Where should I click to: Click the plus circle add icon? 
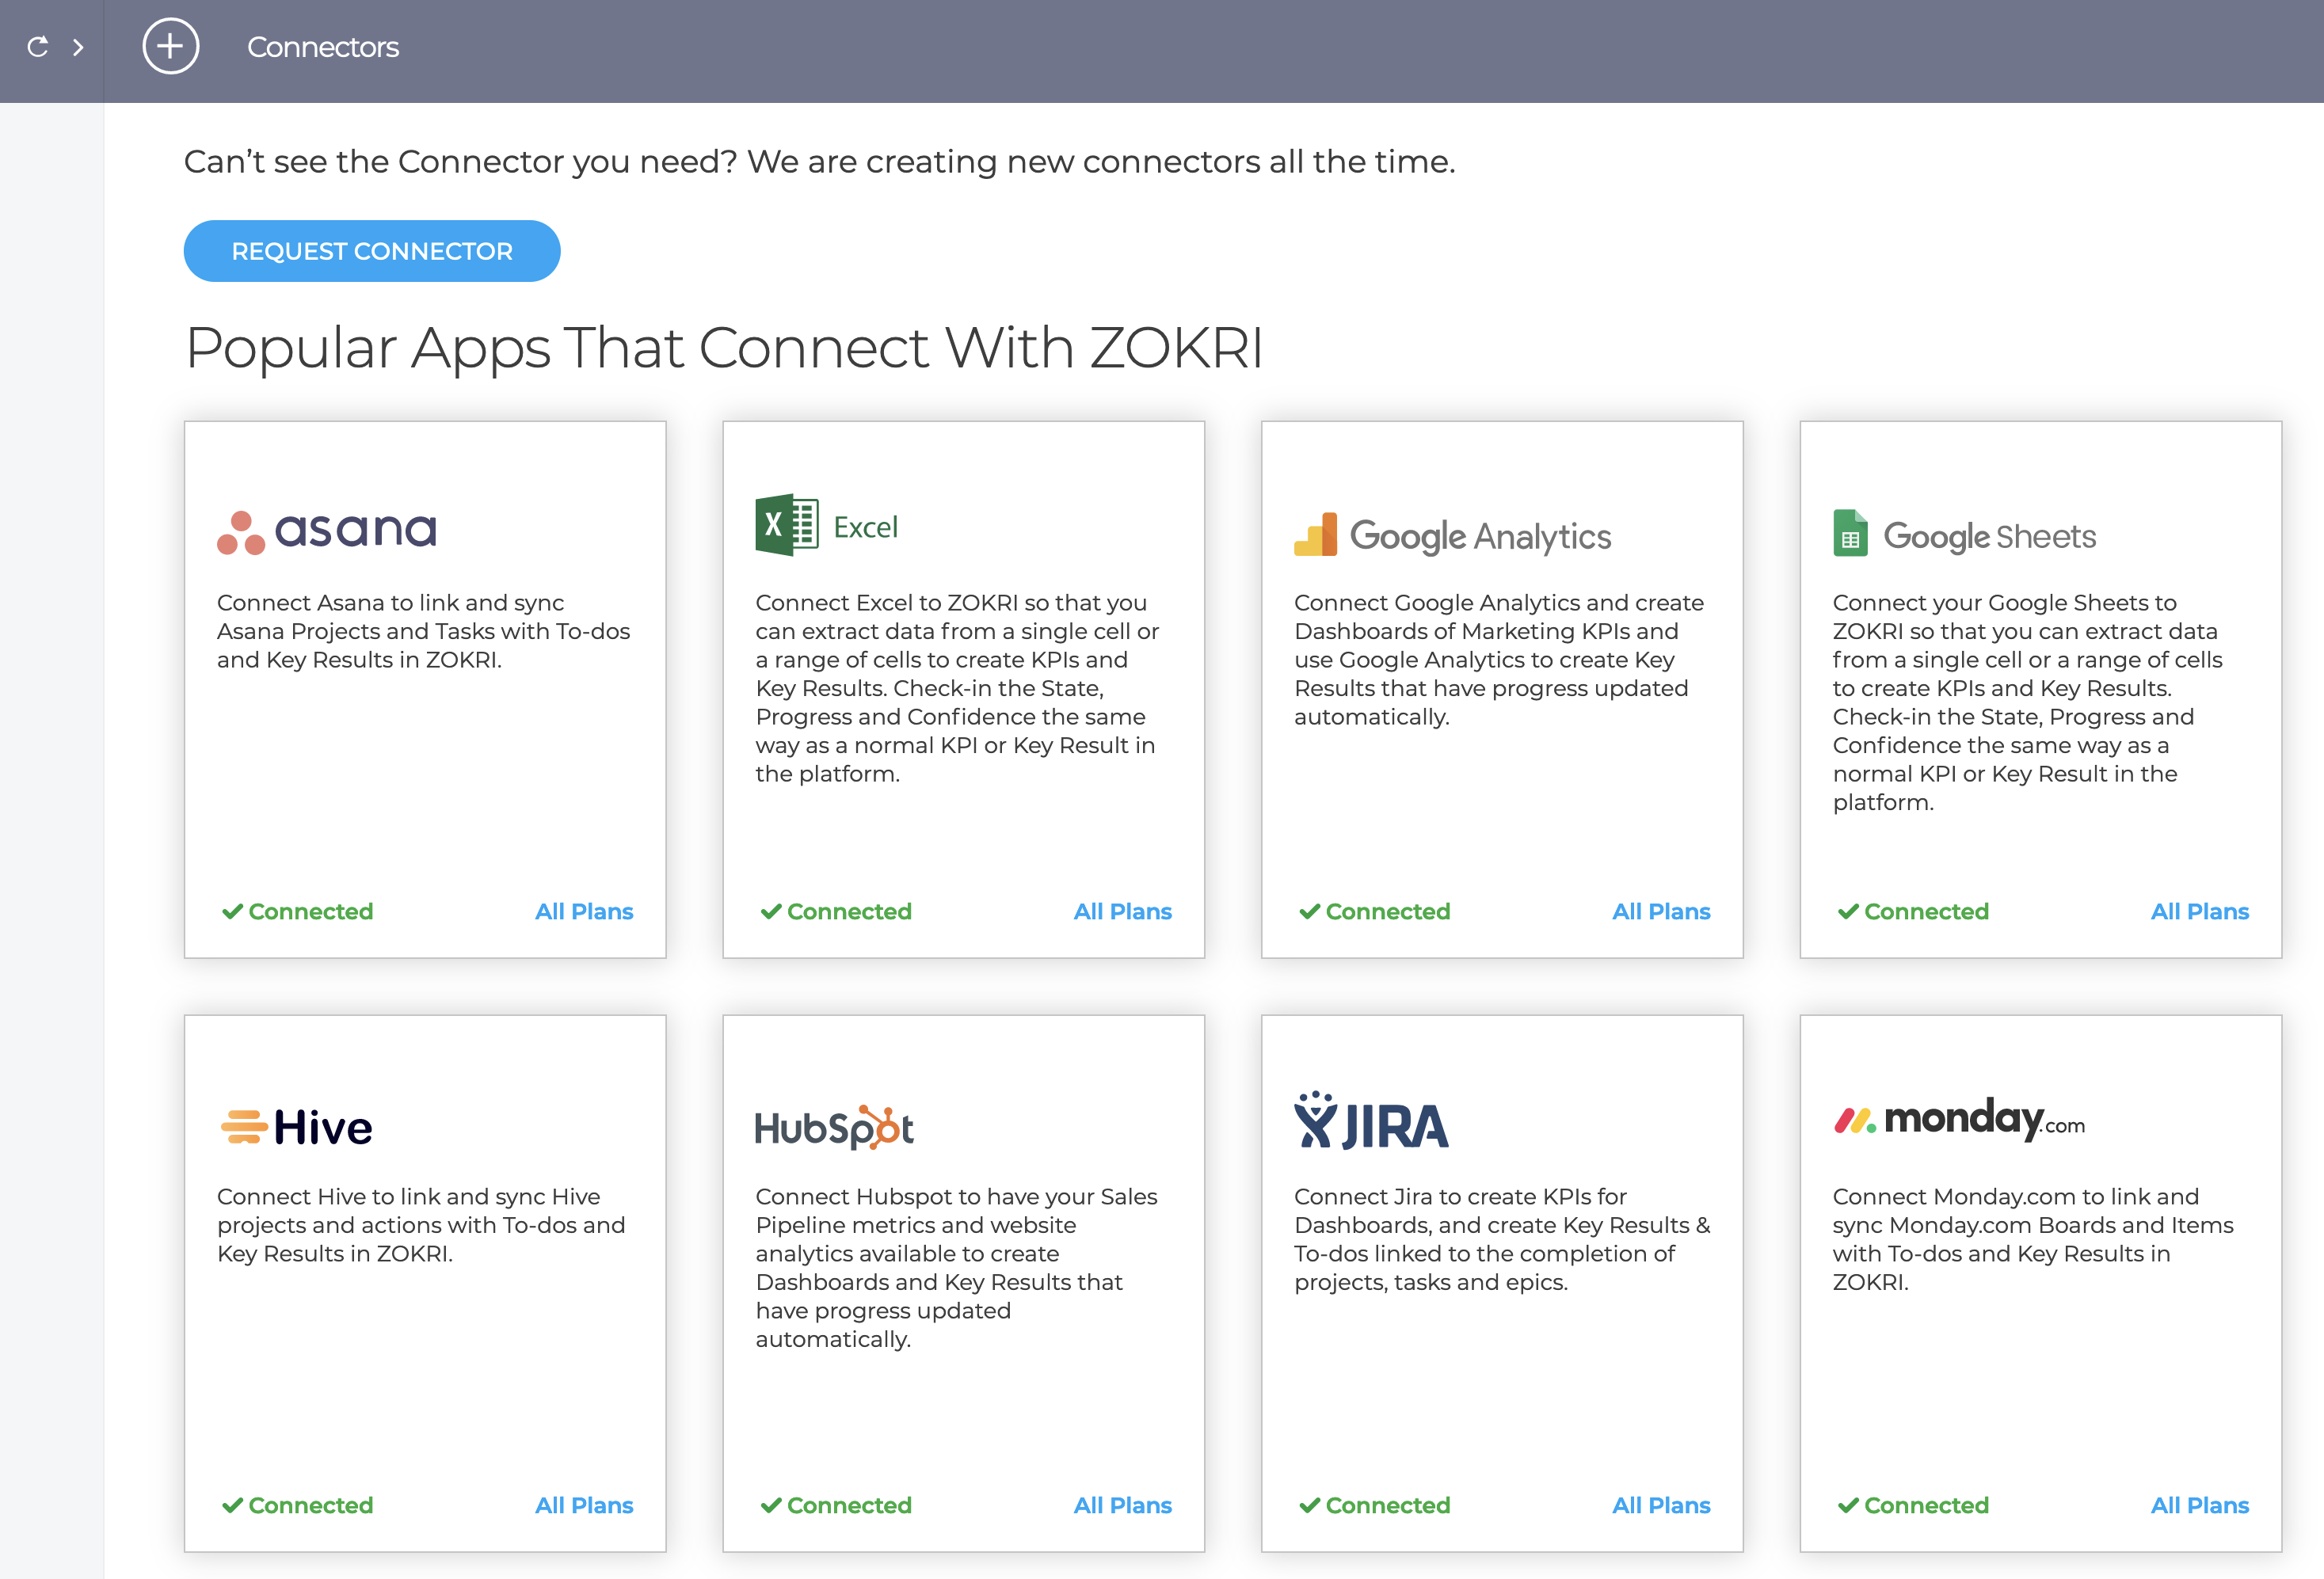[x=171, y=46]
